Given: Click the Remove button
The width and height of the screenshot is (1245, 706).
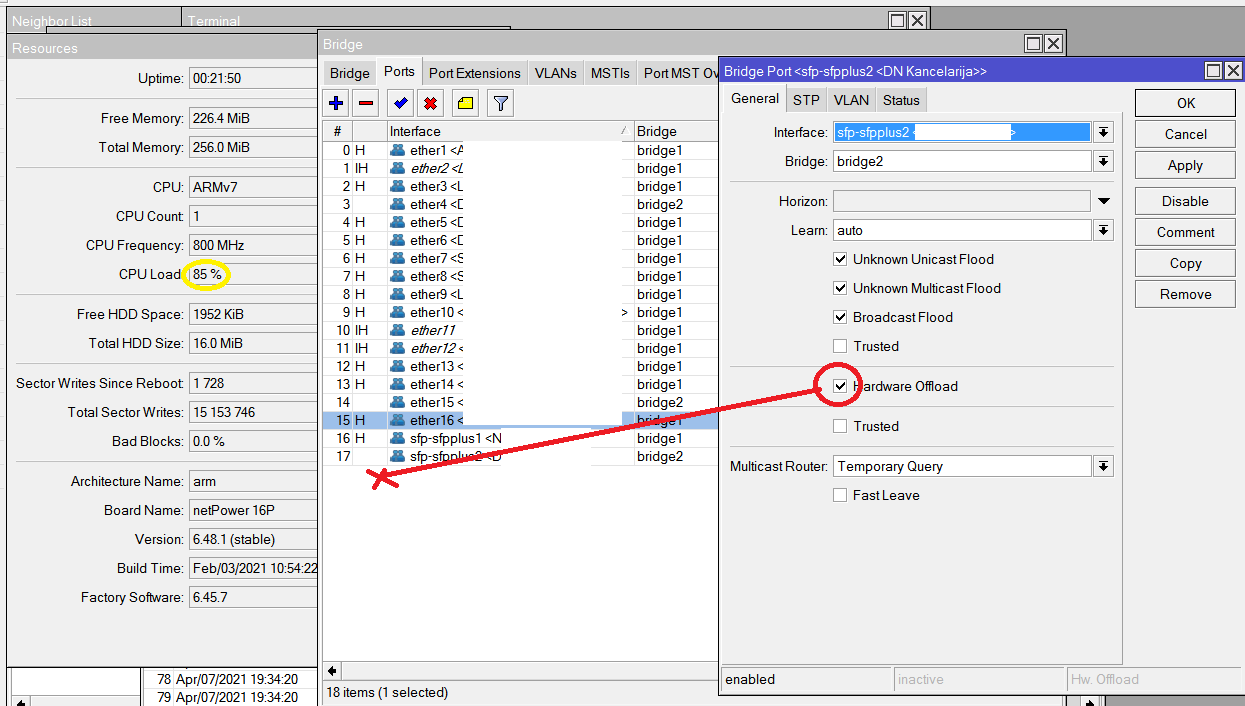Looking at the screenshot, I should [1186, 294].
